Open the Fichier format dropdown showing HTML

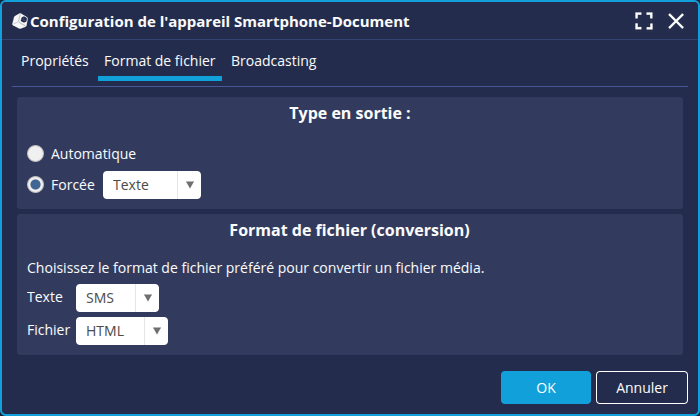tap(122, 331)
